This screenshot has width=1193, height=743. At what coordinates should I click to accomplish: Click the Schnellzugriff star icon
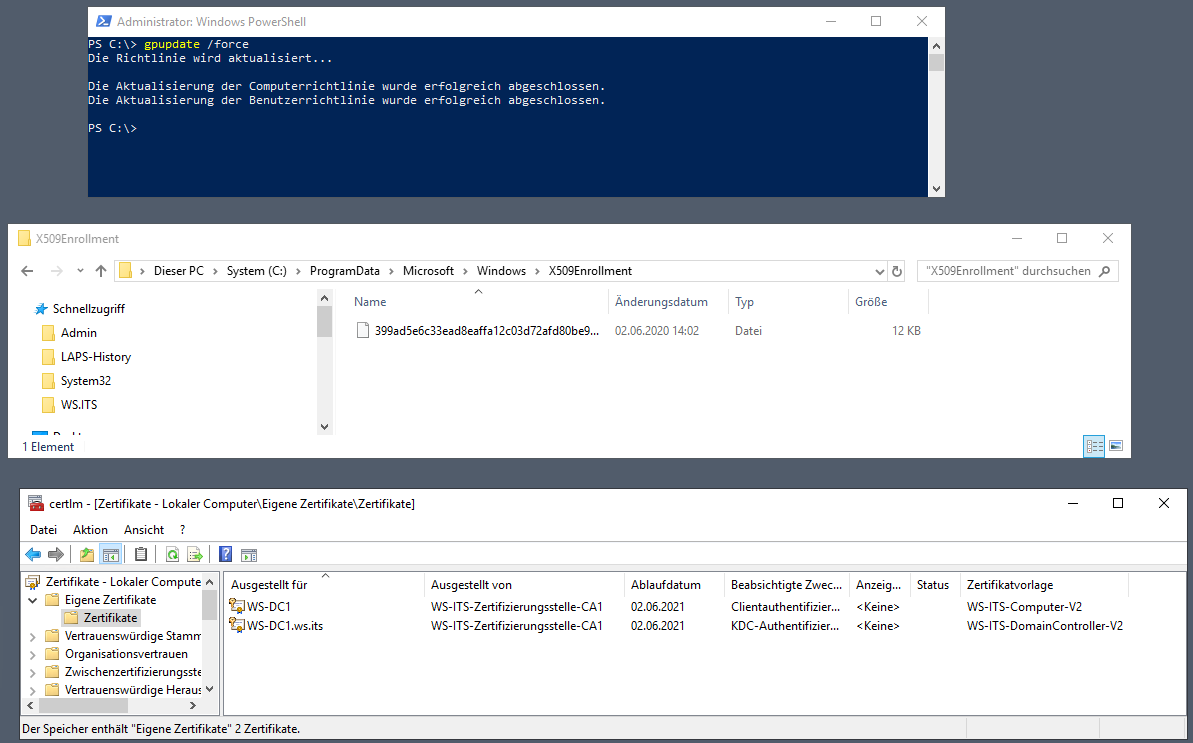click(x=41, y=309)
